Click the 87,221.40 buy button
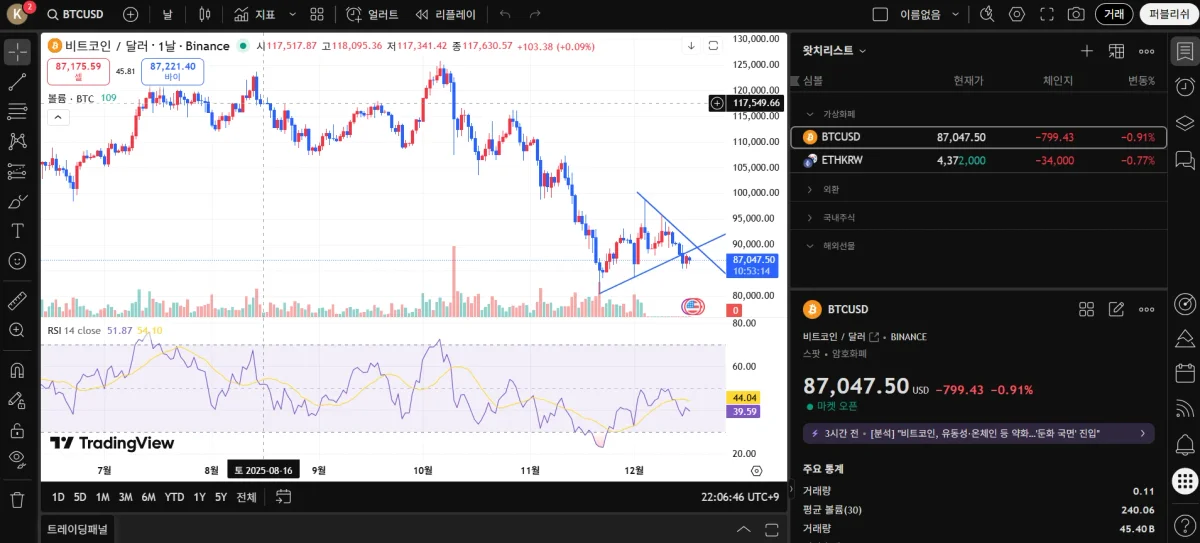Screen dimensions: 1200x543 tap(172, 71)
